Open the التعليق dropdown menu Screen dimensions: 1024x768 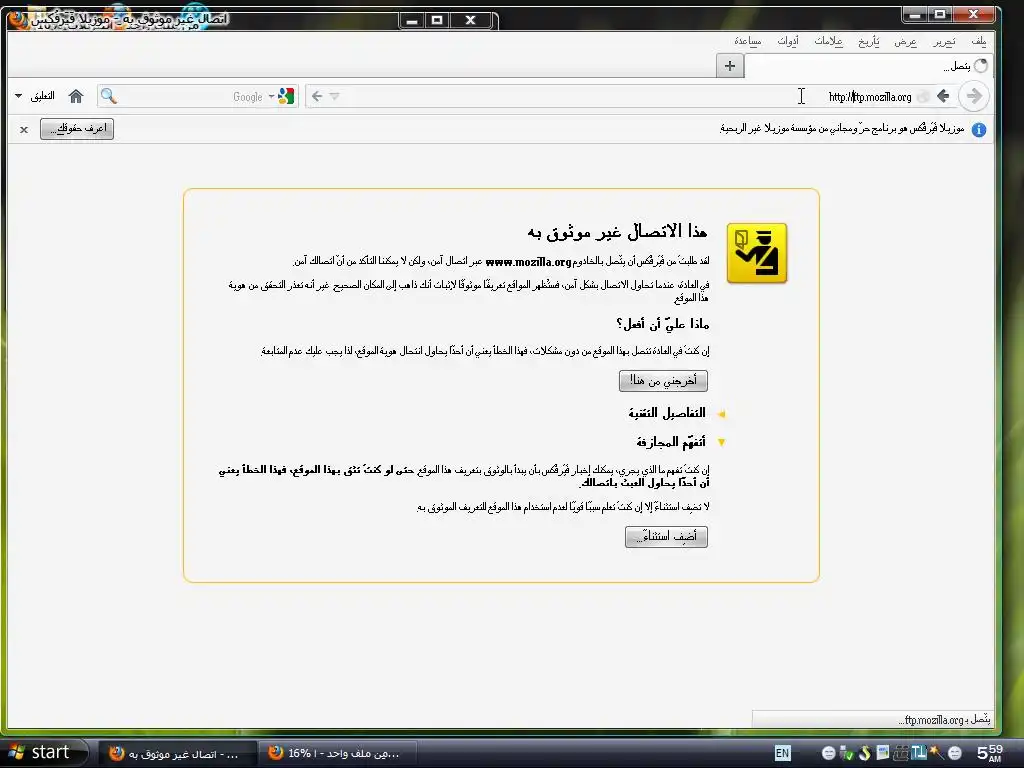coord(35,96)
